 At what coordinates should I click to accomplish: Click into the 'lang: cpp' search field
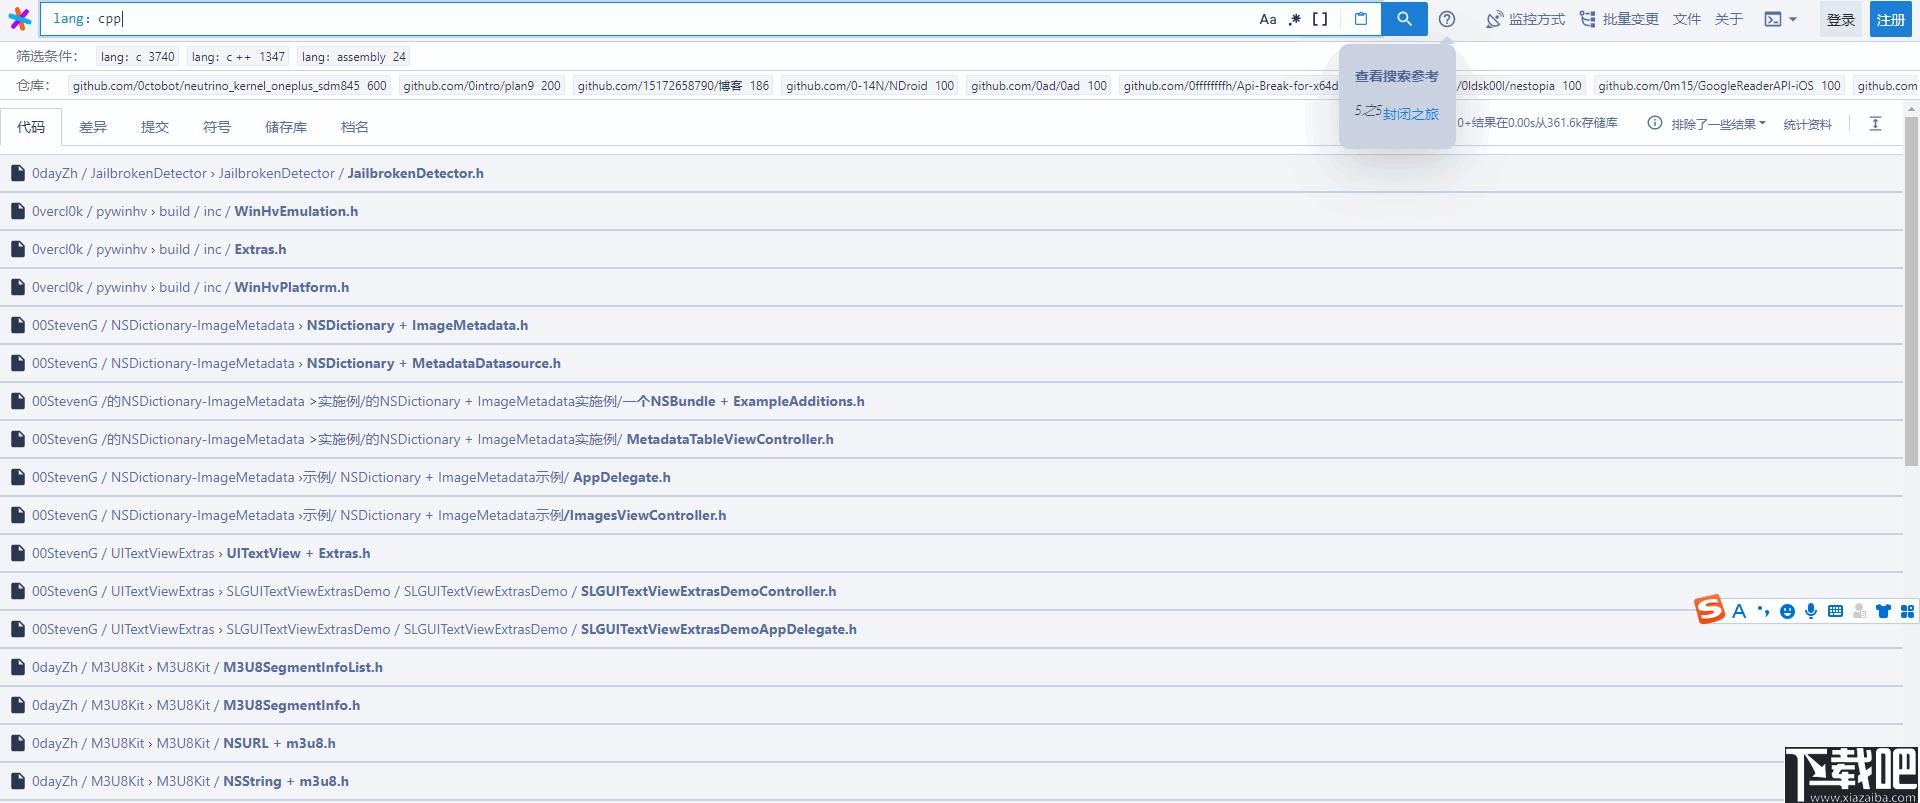coord(650,19)
